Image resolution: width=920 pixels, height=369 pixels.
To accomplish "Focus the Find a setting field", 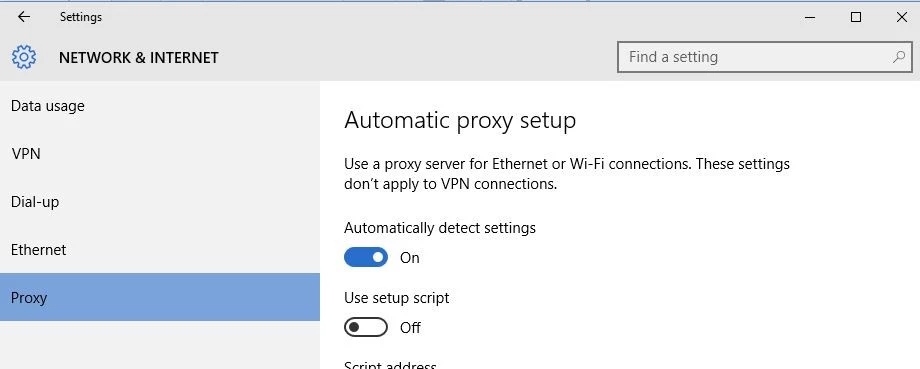I will click(765, 57).
